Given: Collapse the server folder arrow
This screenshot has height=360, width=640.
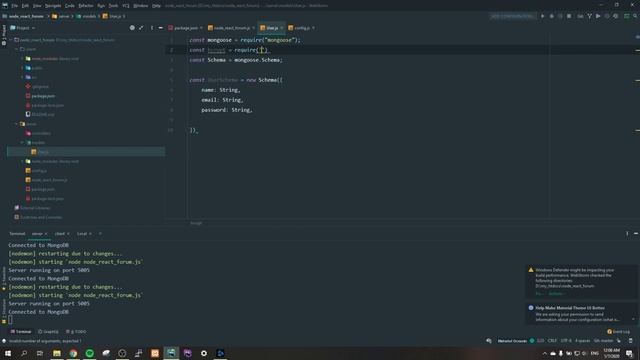Looking at the screenshot, I should pos(17,124).
